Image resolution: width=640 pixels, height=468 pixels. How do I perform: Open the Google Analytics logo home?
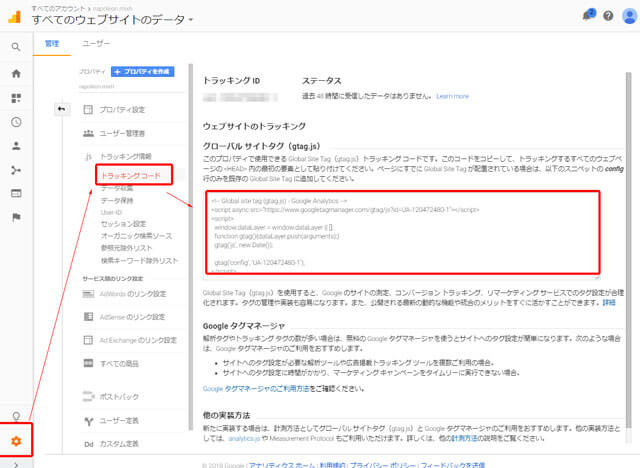15,17
